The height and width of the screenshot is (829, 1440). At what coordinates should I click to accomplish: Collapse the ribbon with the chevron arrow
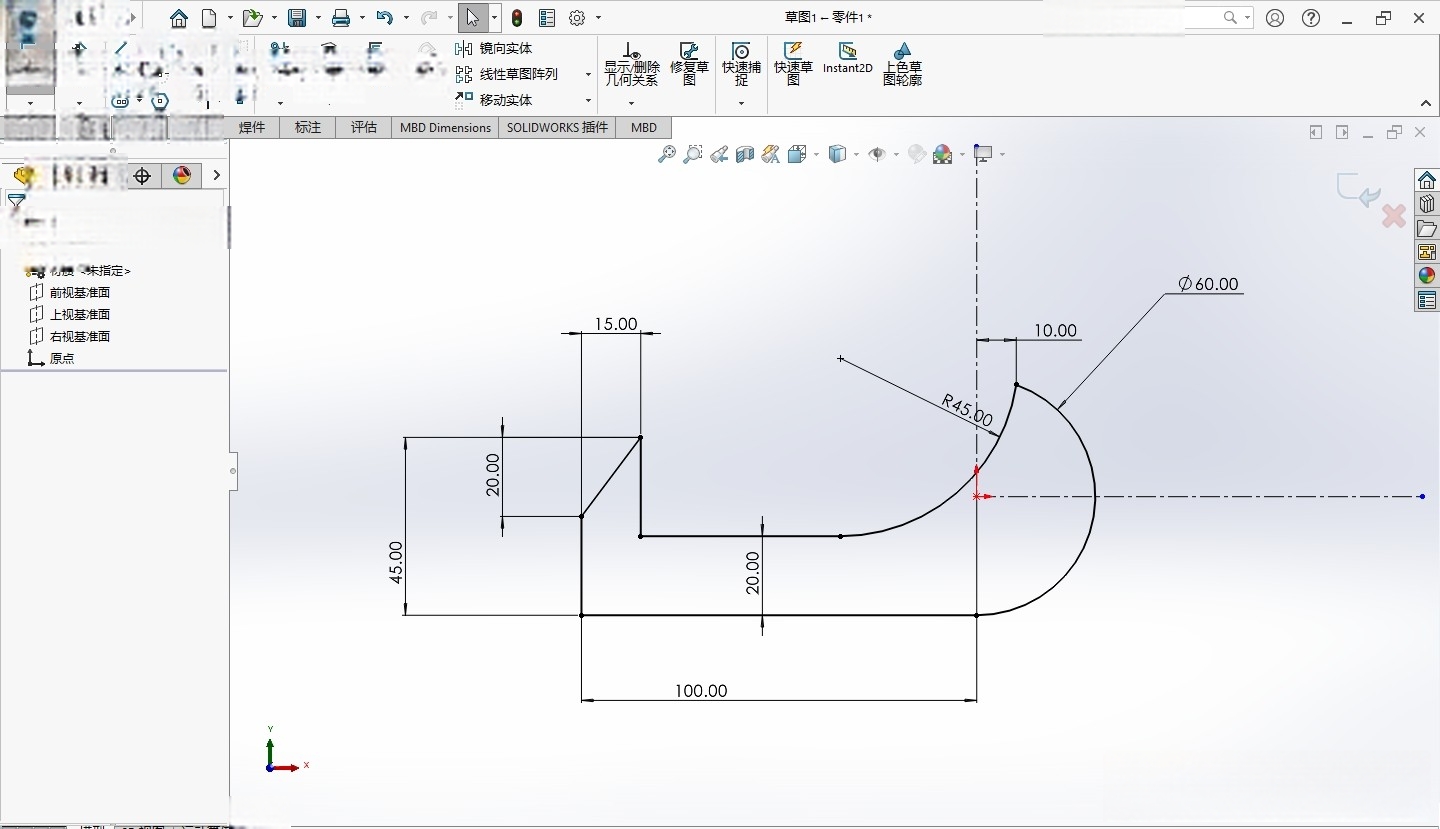(1426, 103)
